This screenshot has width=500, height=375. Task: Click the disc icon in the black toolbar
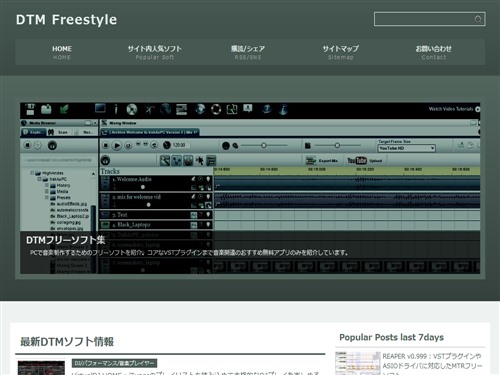(x=132, y=109)
